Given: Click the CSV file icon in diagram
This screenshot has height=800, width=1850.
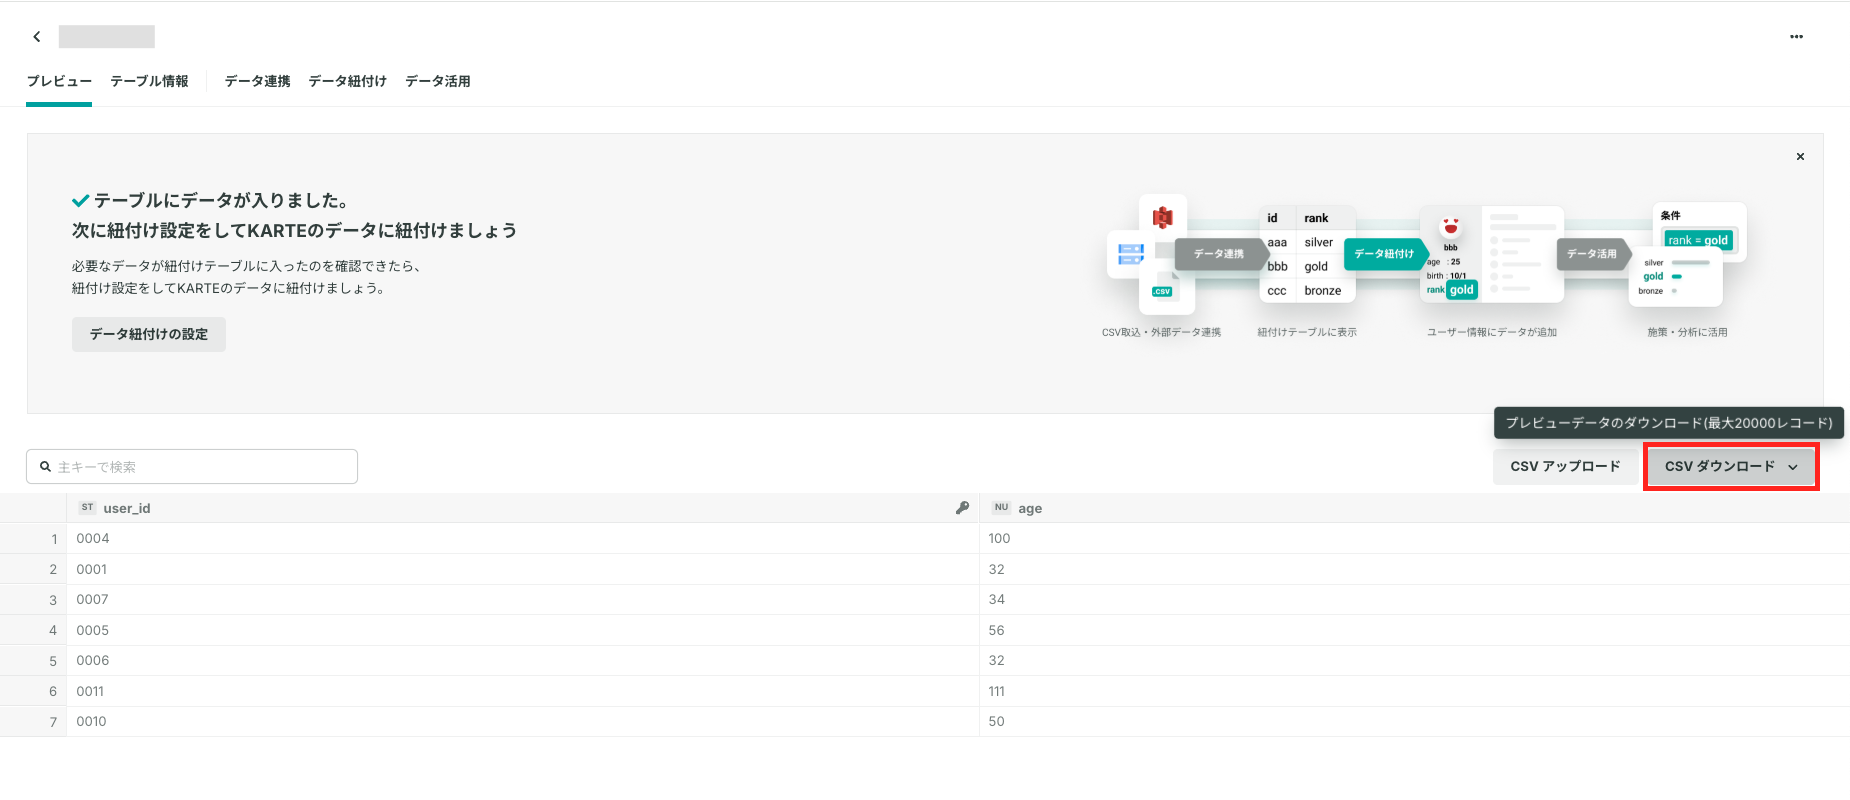Looking at the screenshot, I should [1164, 285].
